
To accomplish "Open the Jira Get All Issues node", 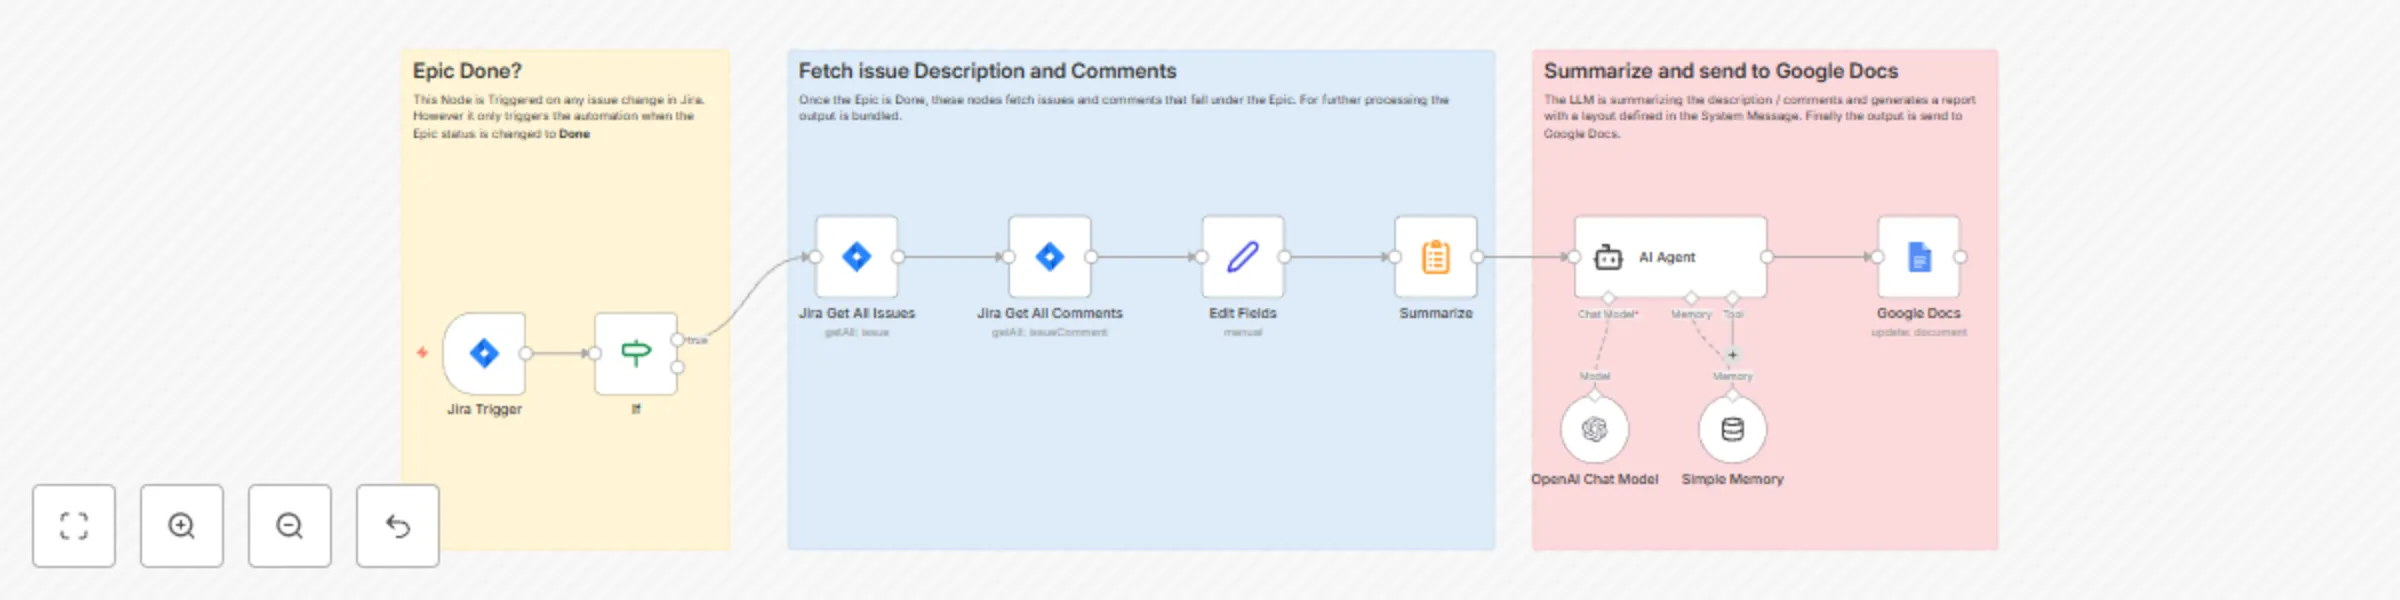I will tap(857, 257).
